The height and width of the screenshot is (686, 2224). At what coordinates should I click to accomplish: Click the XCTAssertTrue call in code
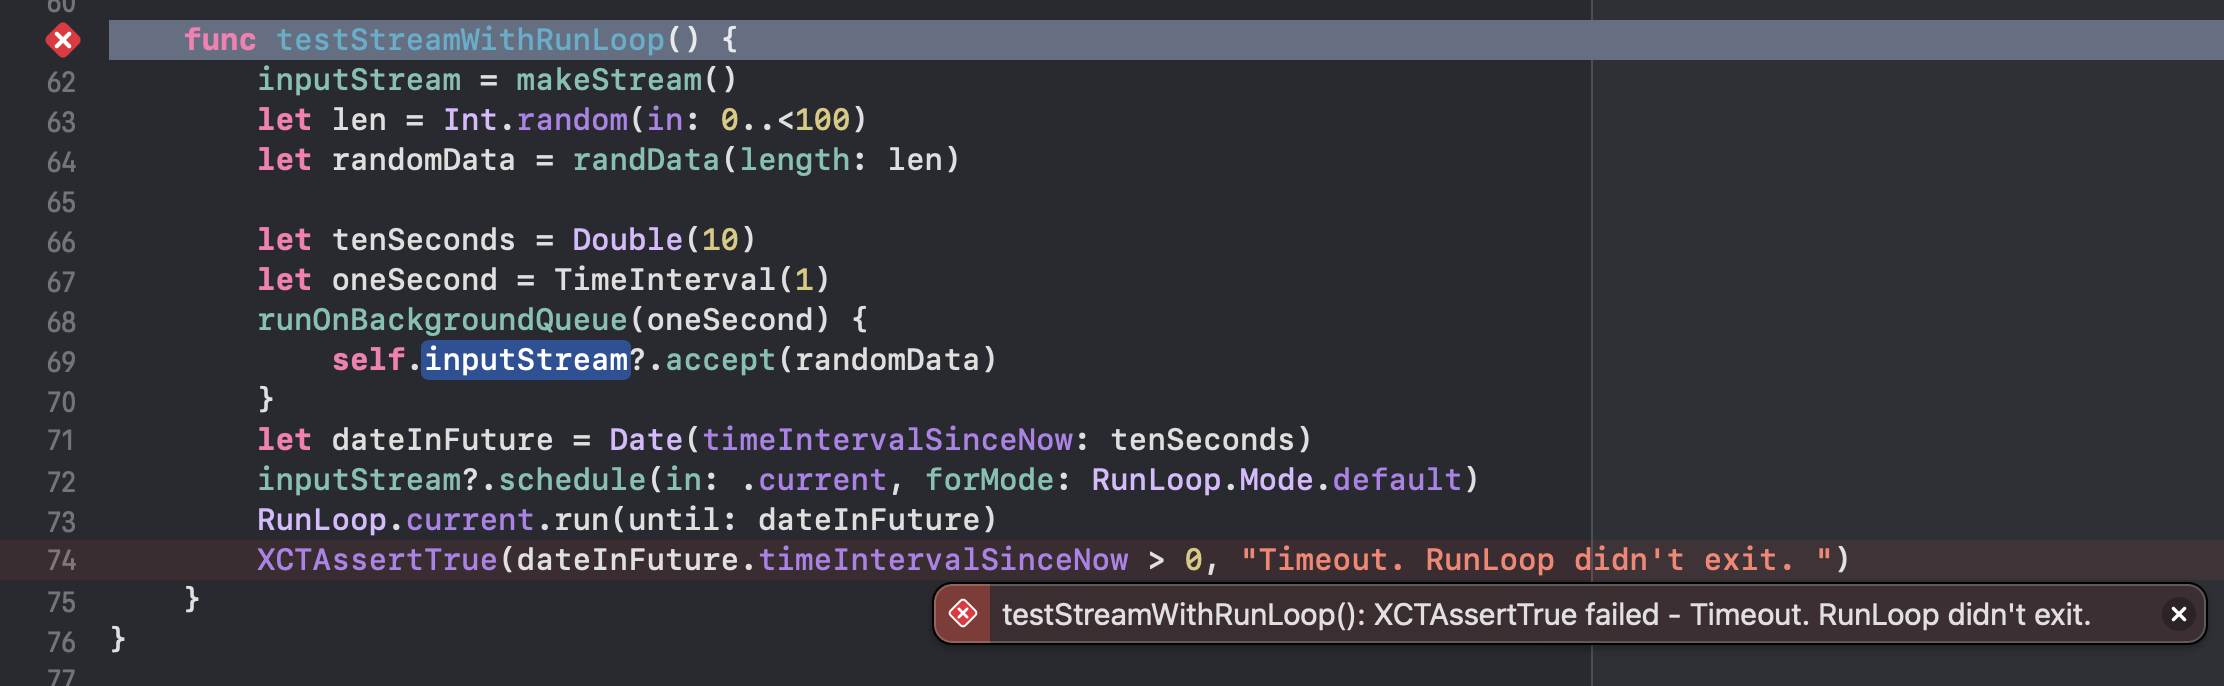coord(377,560)
